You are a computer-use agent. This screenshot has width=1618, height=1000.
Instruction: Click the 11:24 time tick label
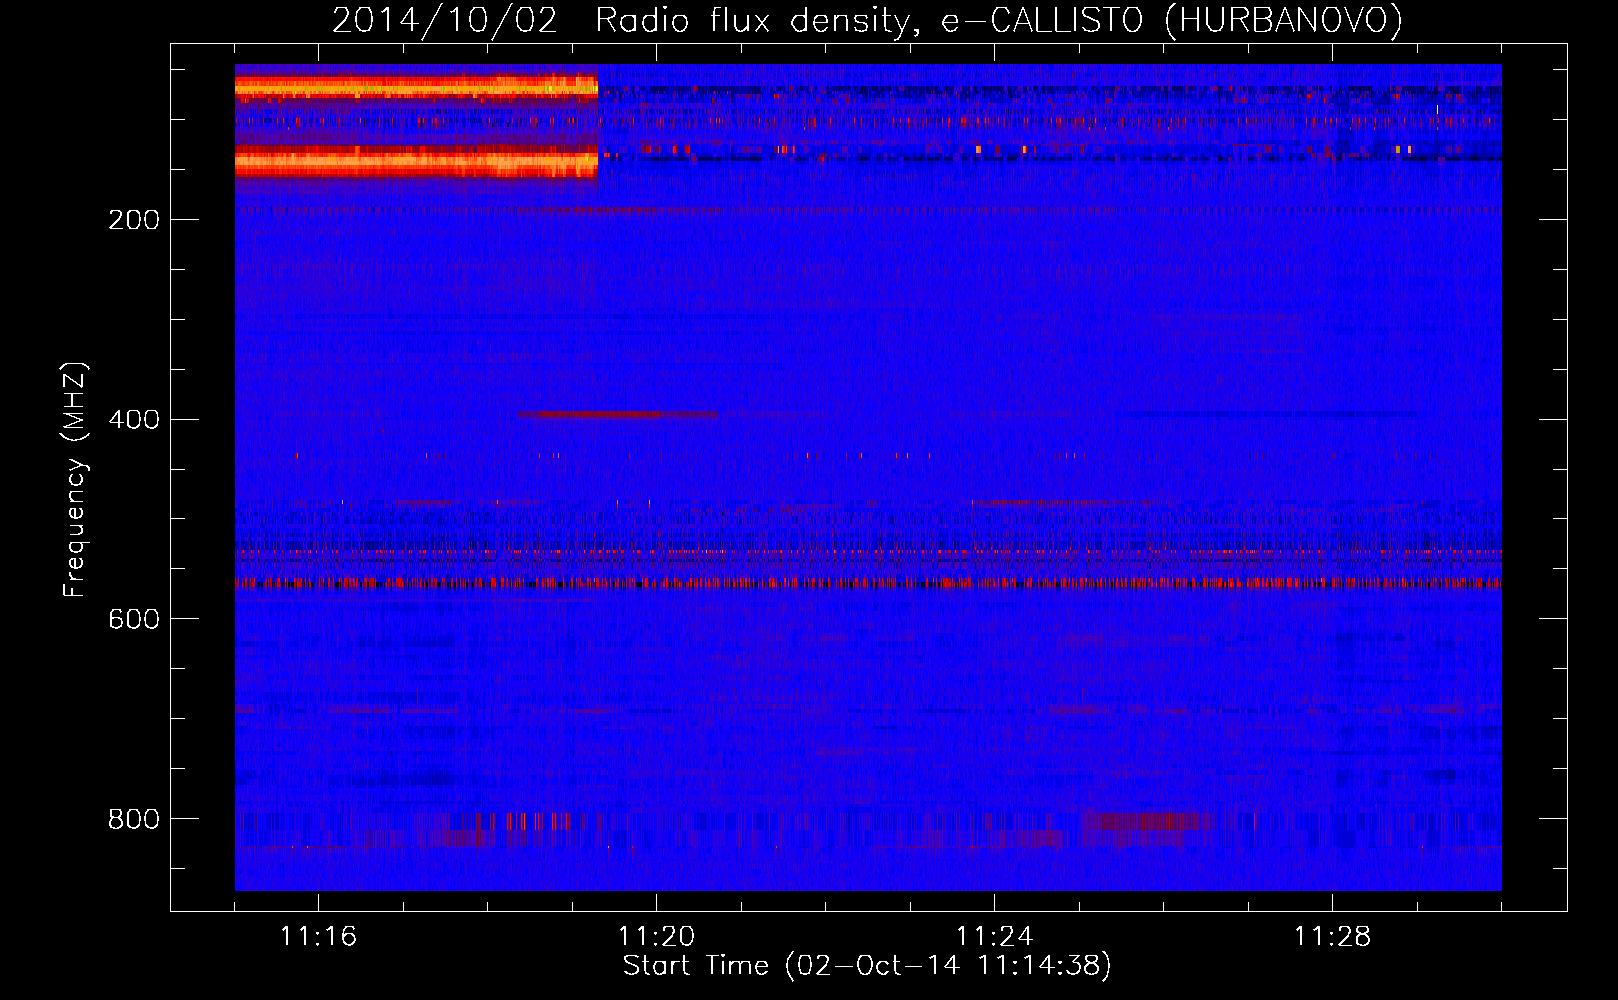point(994,937)
